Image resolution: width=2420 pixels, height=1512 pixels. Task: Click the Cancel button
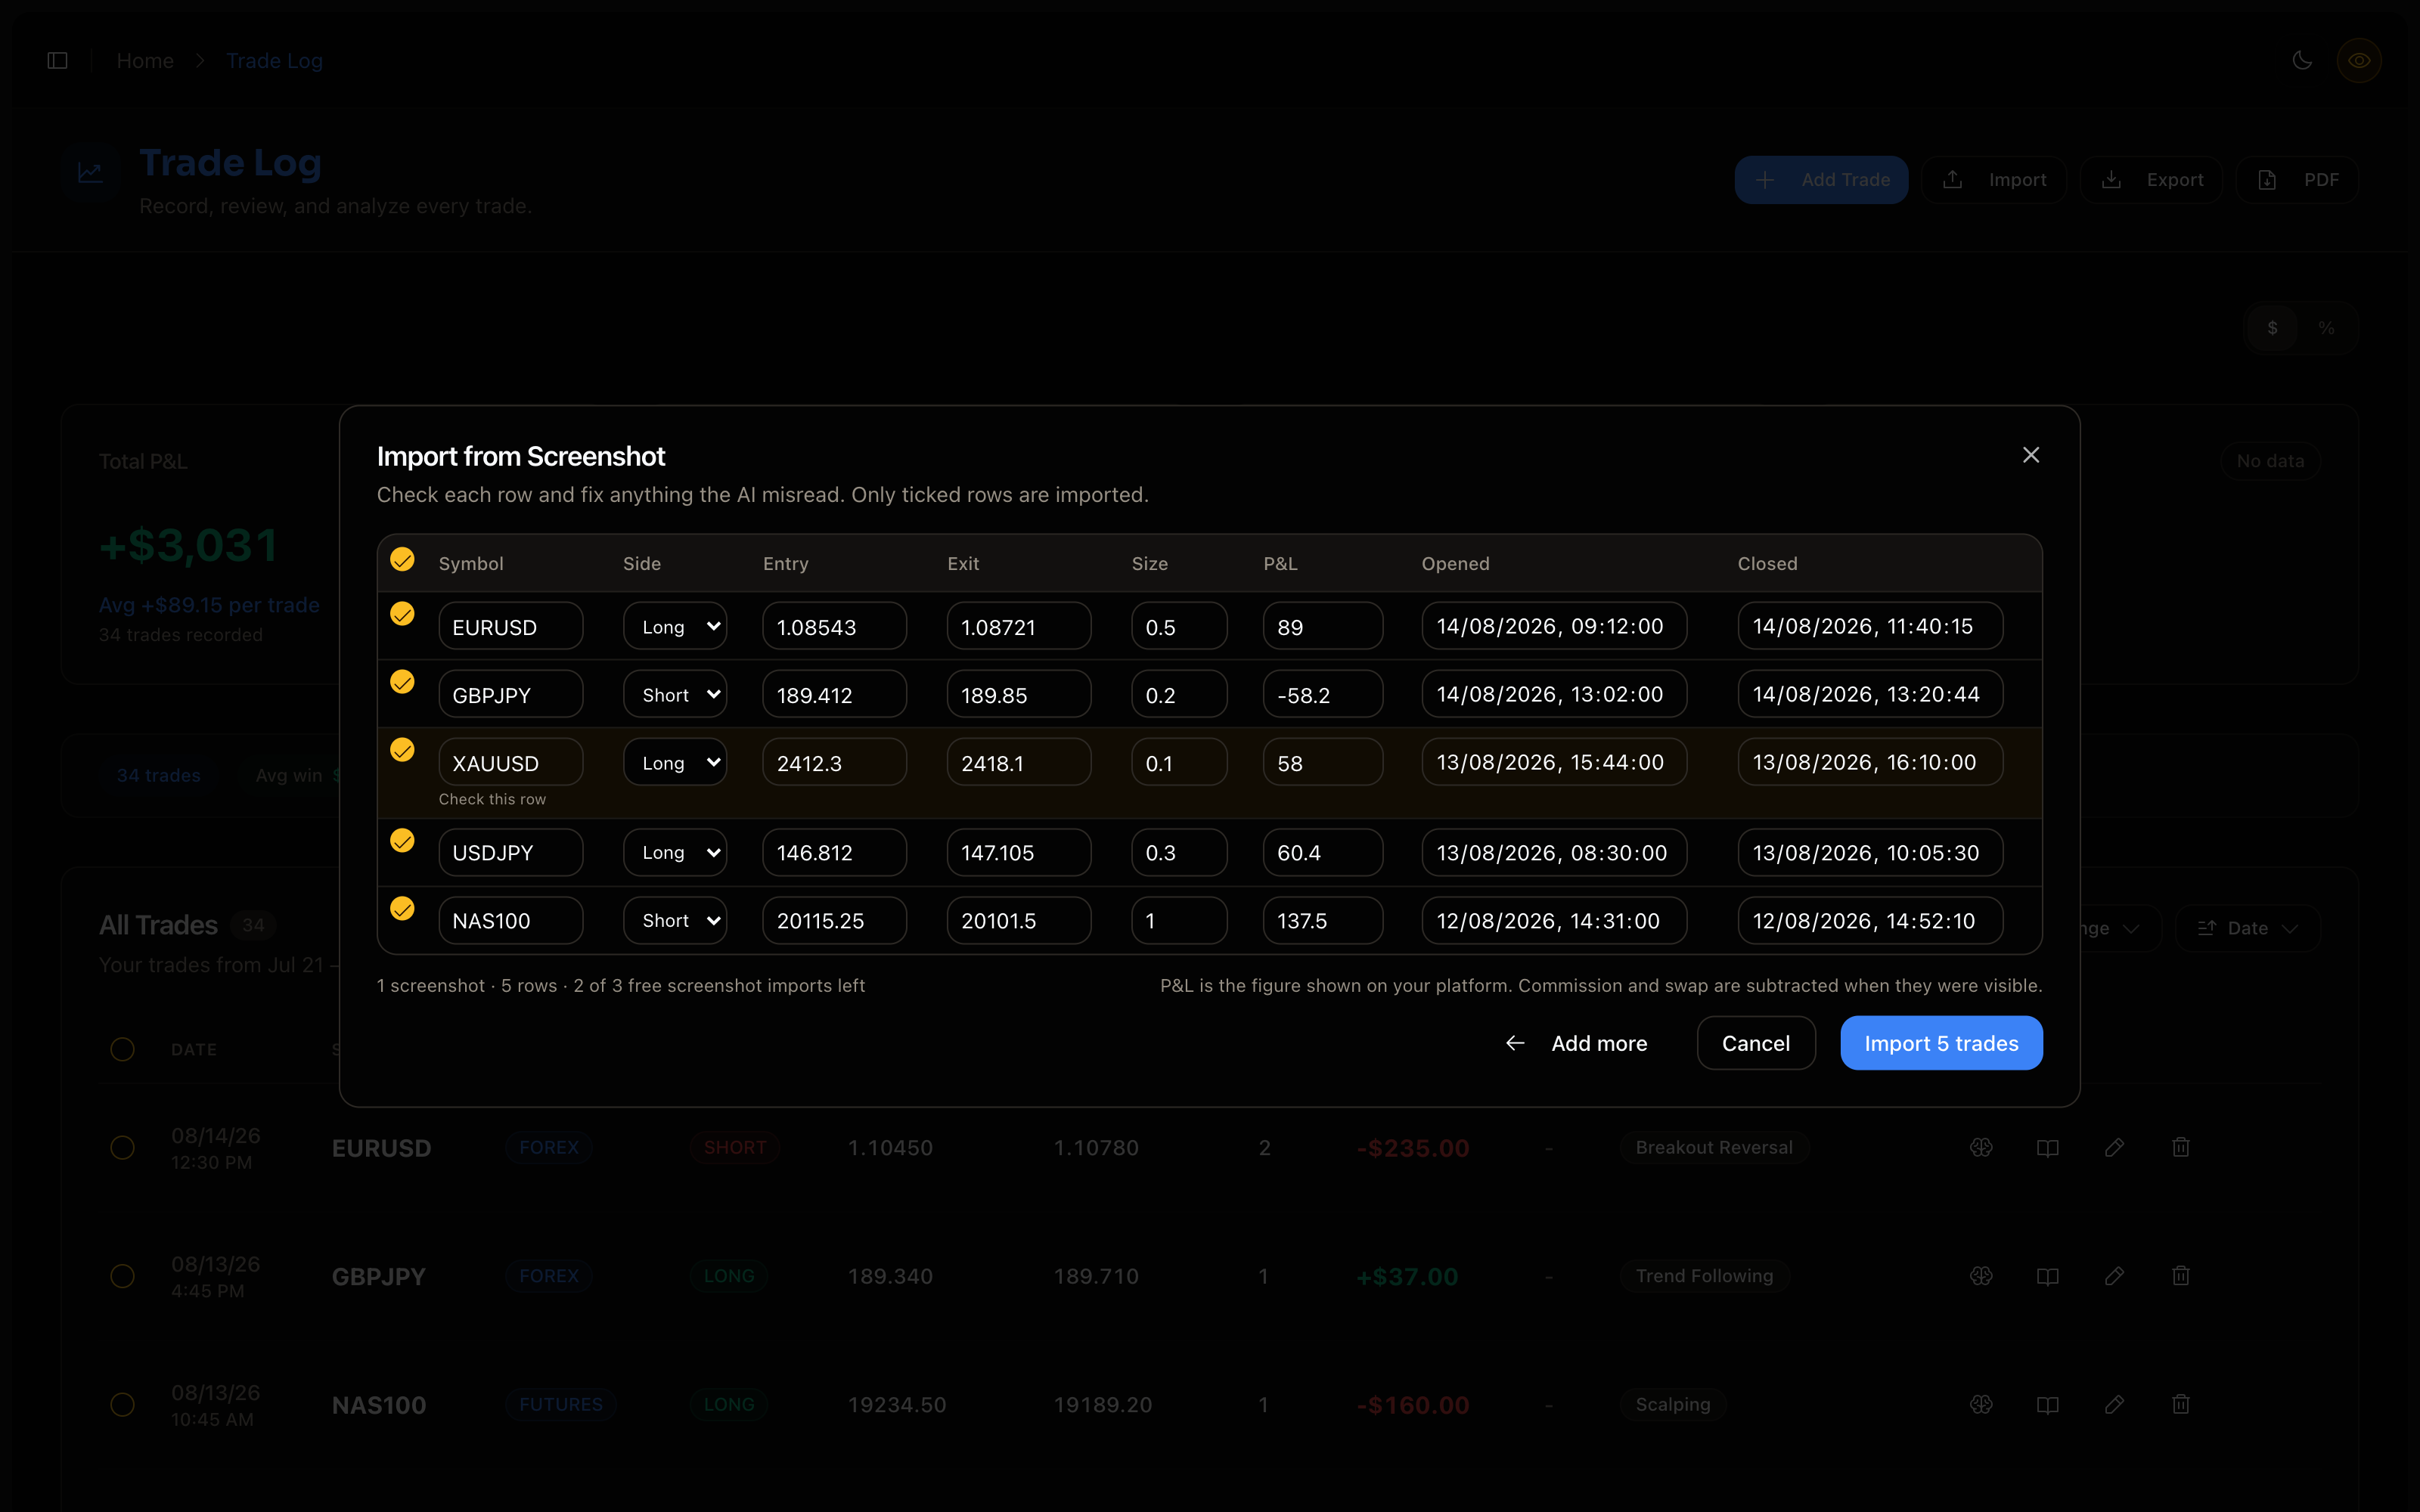click(1756, 1043)
